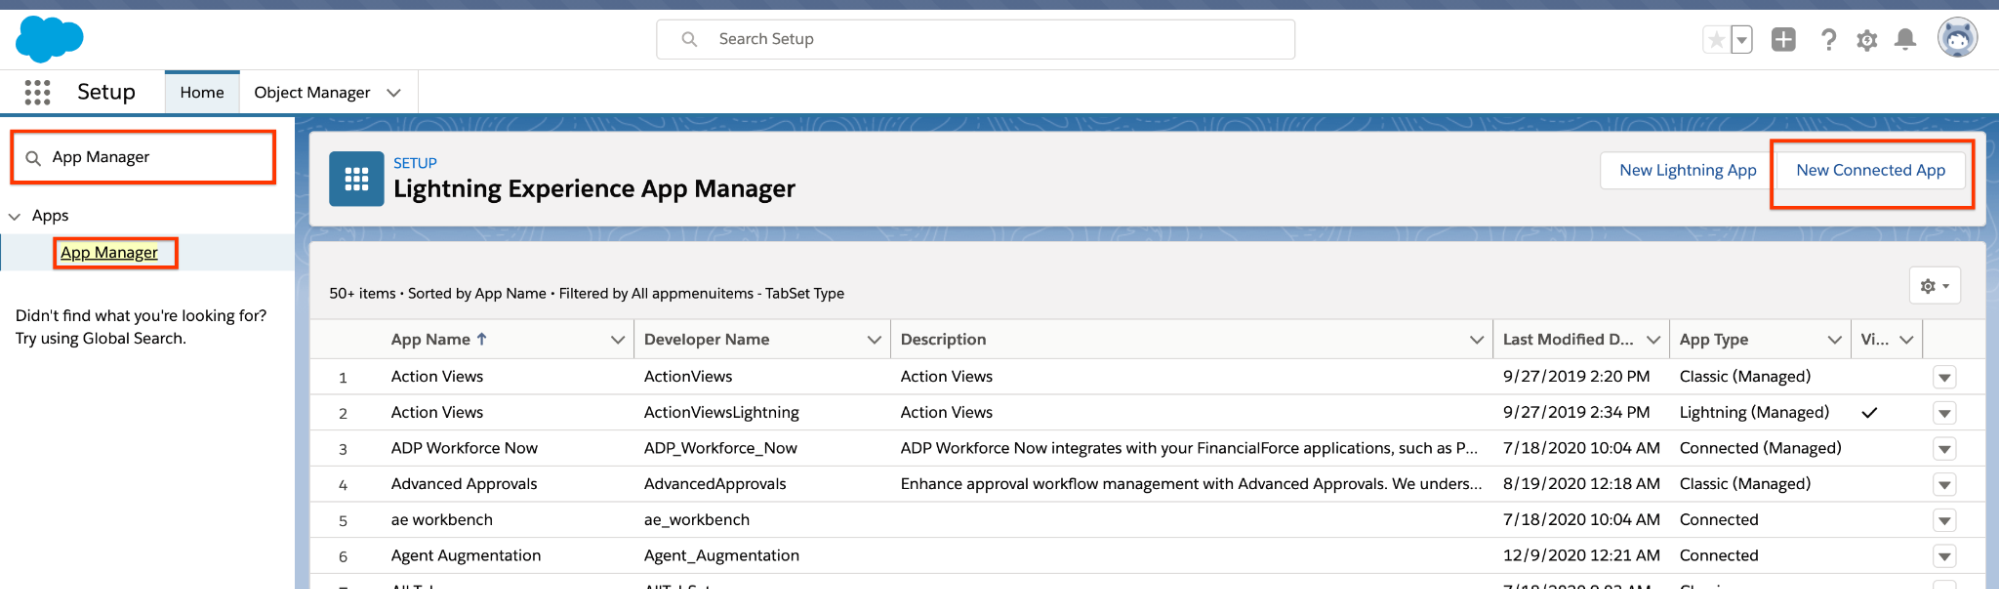The width and height of the screenshot is (1999, 589).
Task: Open the App Launcher dots grid
Action: click(x=37, y=93)
